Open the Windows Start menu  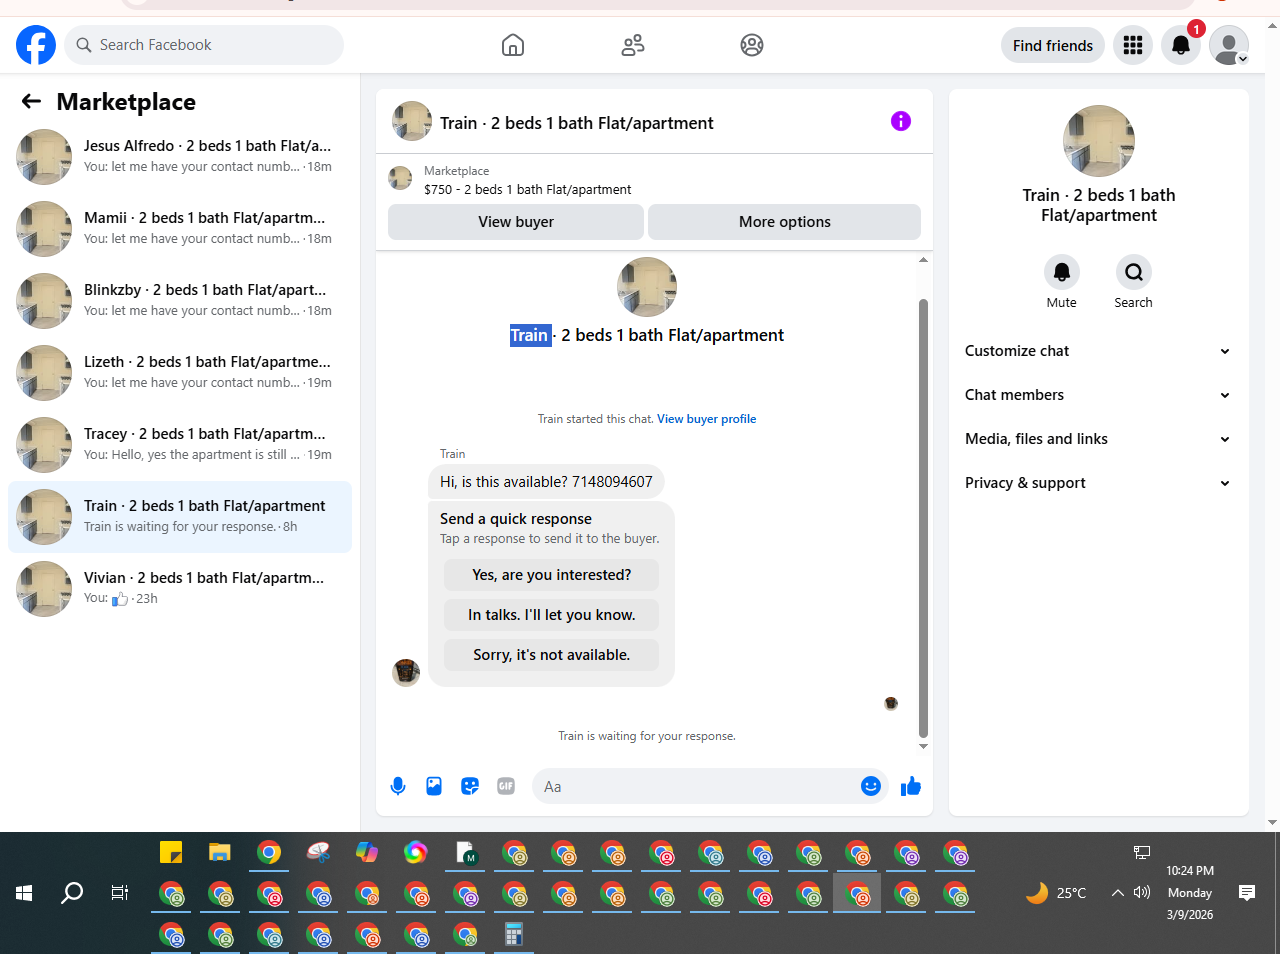[x=24, y=893]
